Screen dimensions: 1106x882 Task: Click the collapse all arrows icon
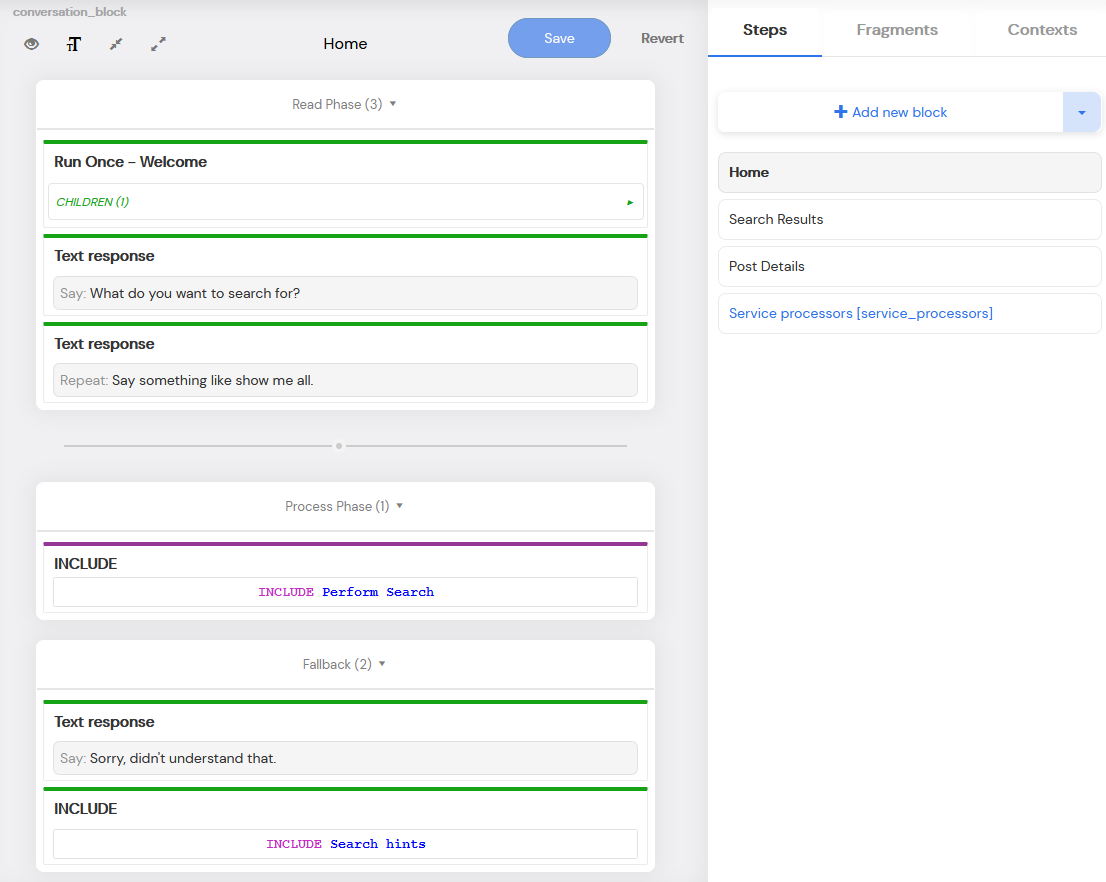click(116, 44)
